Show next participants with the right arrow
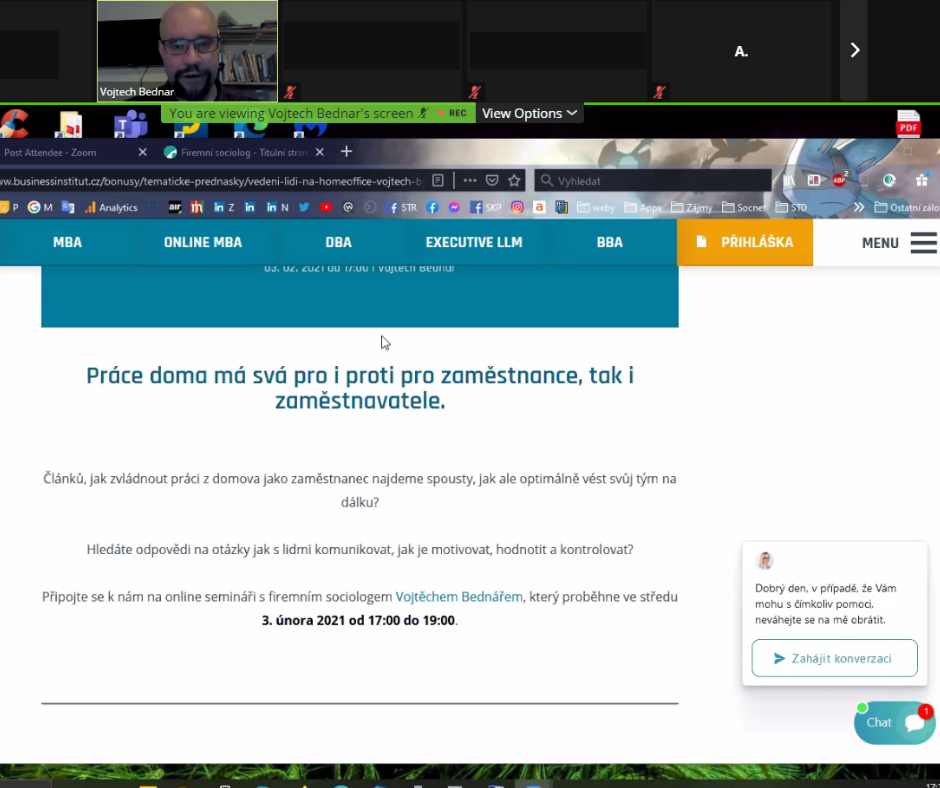 coord(854,50)
